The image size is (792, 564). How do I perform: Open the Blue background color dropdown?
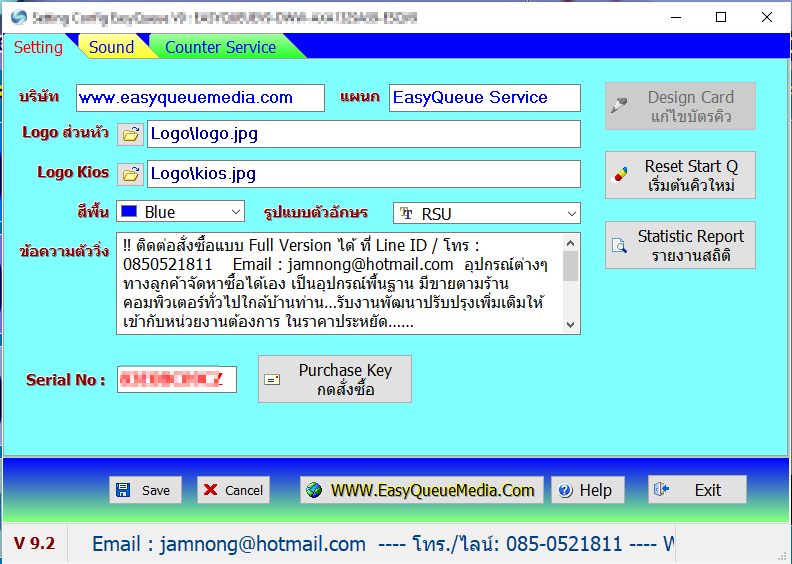pos(180,211)
